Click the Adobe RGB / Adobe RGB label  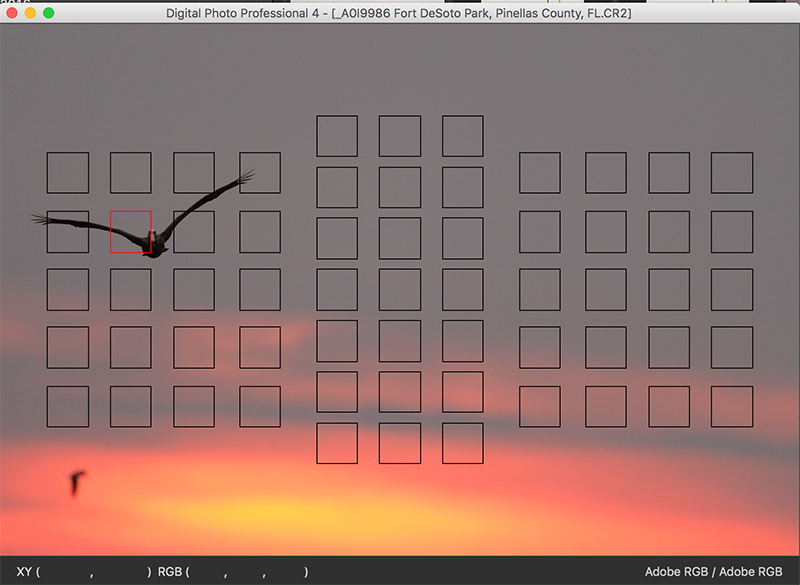point(713,572)
